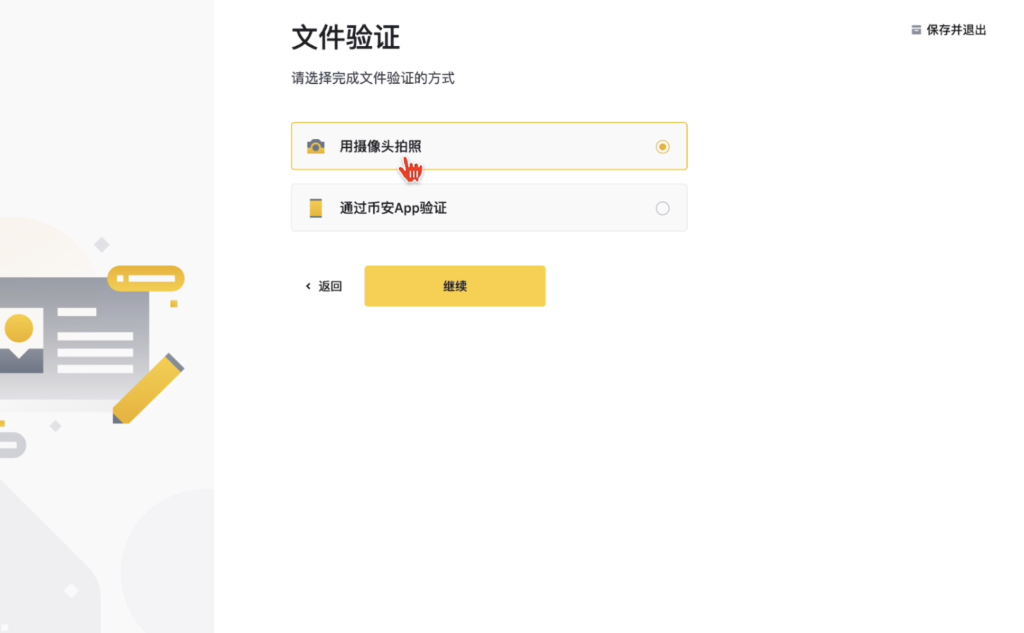The height and width of the screenshot is (633, 1024).
Task: Choose the 用摄像头拍照 option label
Action: (380, 146)
